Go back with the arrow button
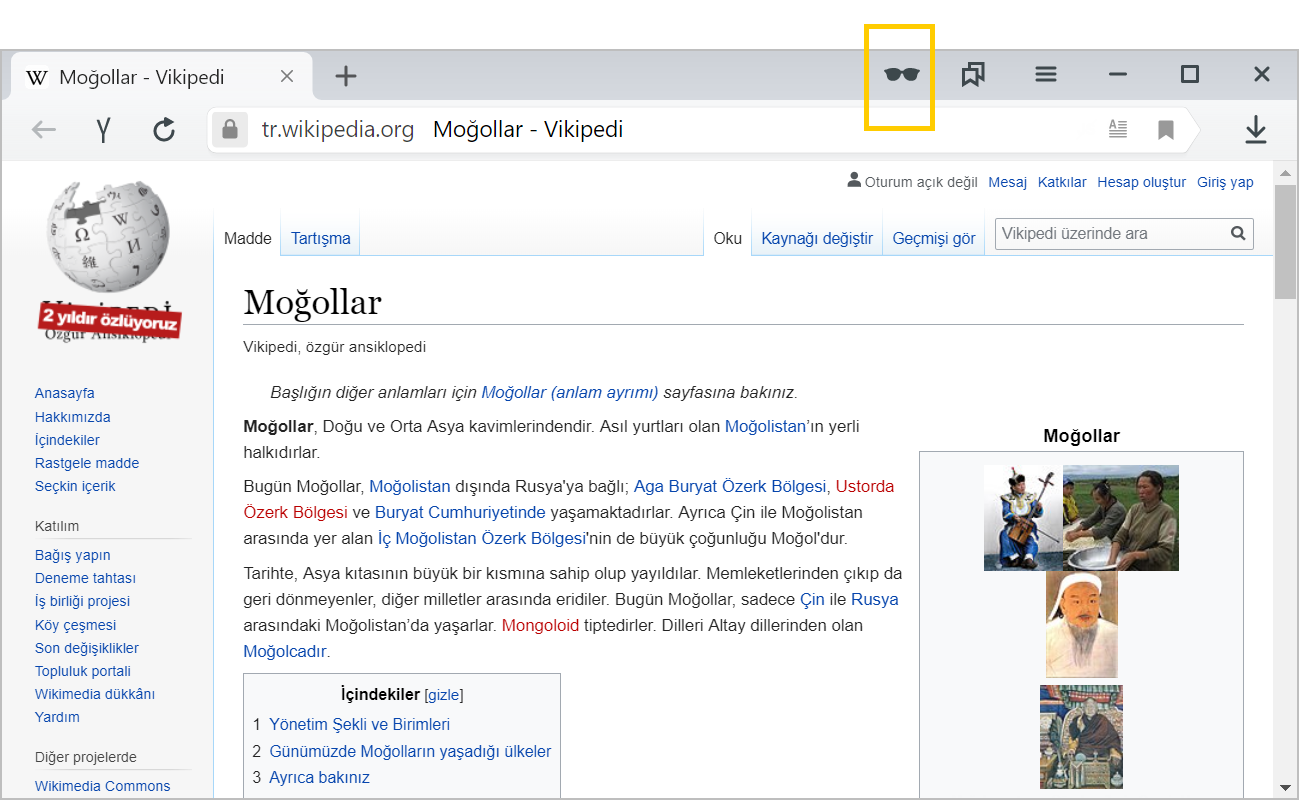Viewport: 1299px width, 800px height. click(x=44, y=129)
